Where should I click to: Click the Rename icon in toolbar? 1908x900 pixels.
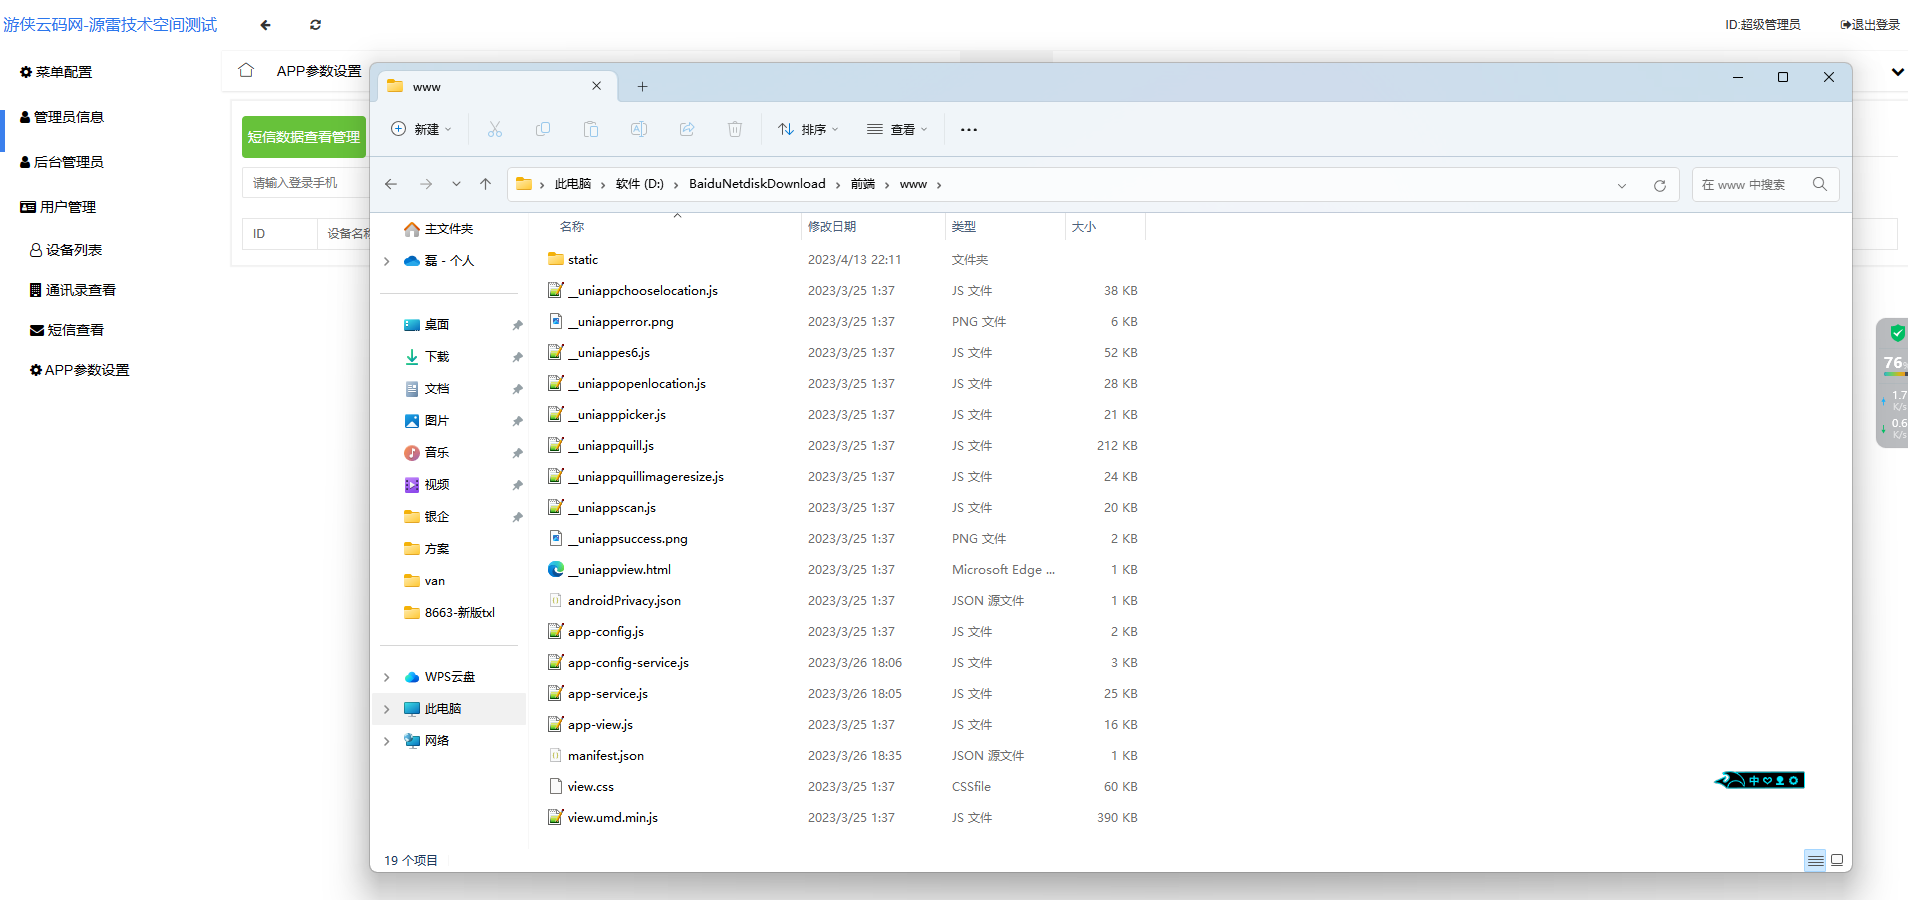pyautogui.click(x=639, y=129)
